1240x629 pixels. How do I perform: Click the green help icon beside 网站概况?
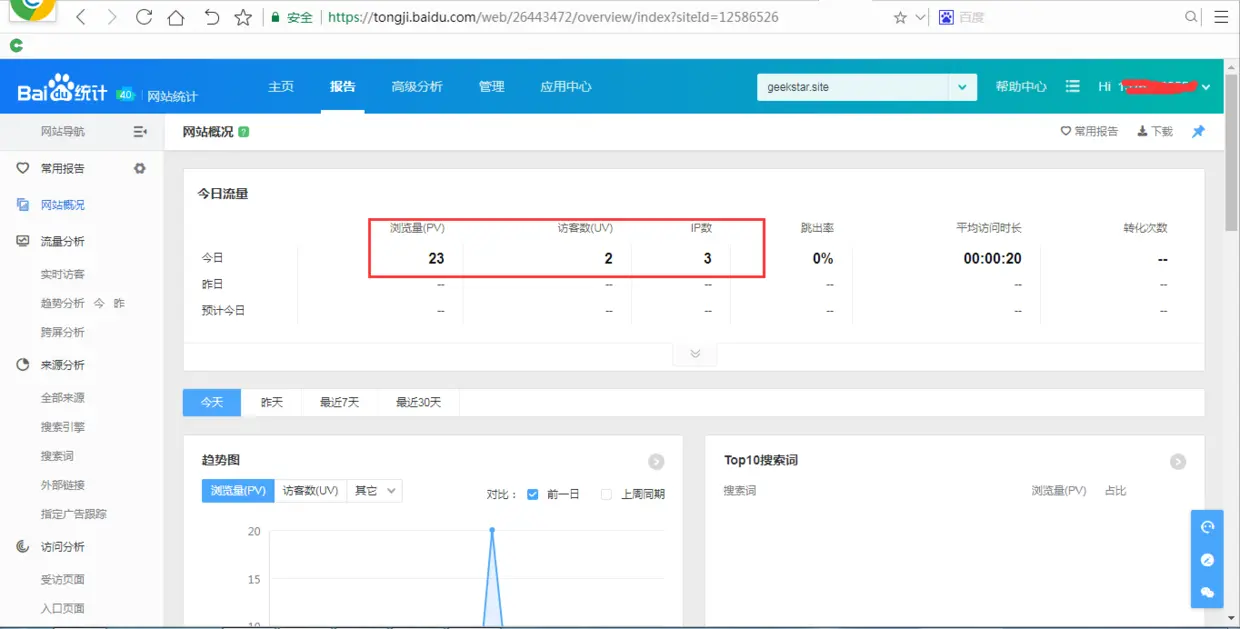click(x=244, y=132)
